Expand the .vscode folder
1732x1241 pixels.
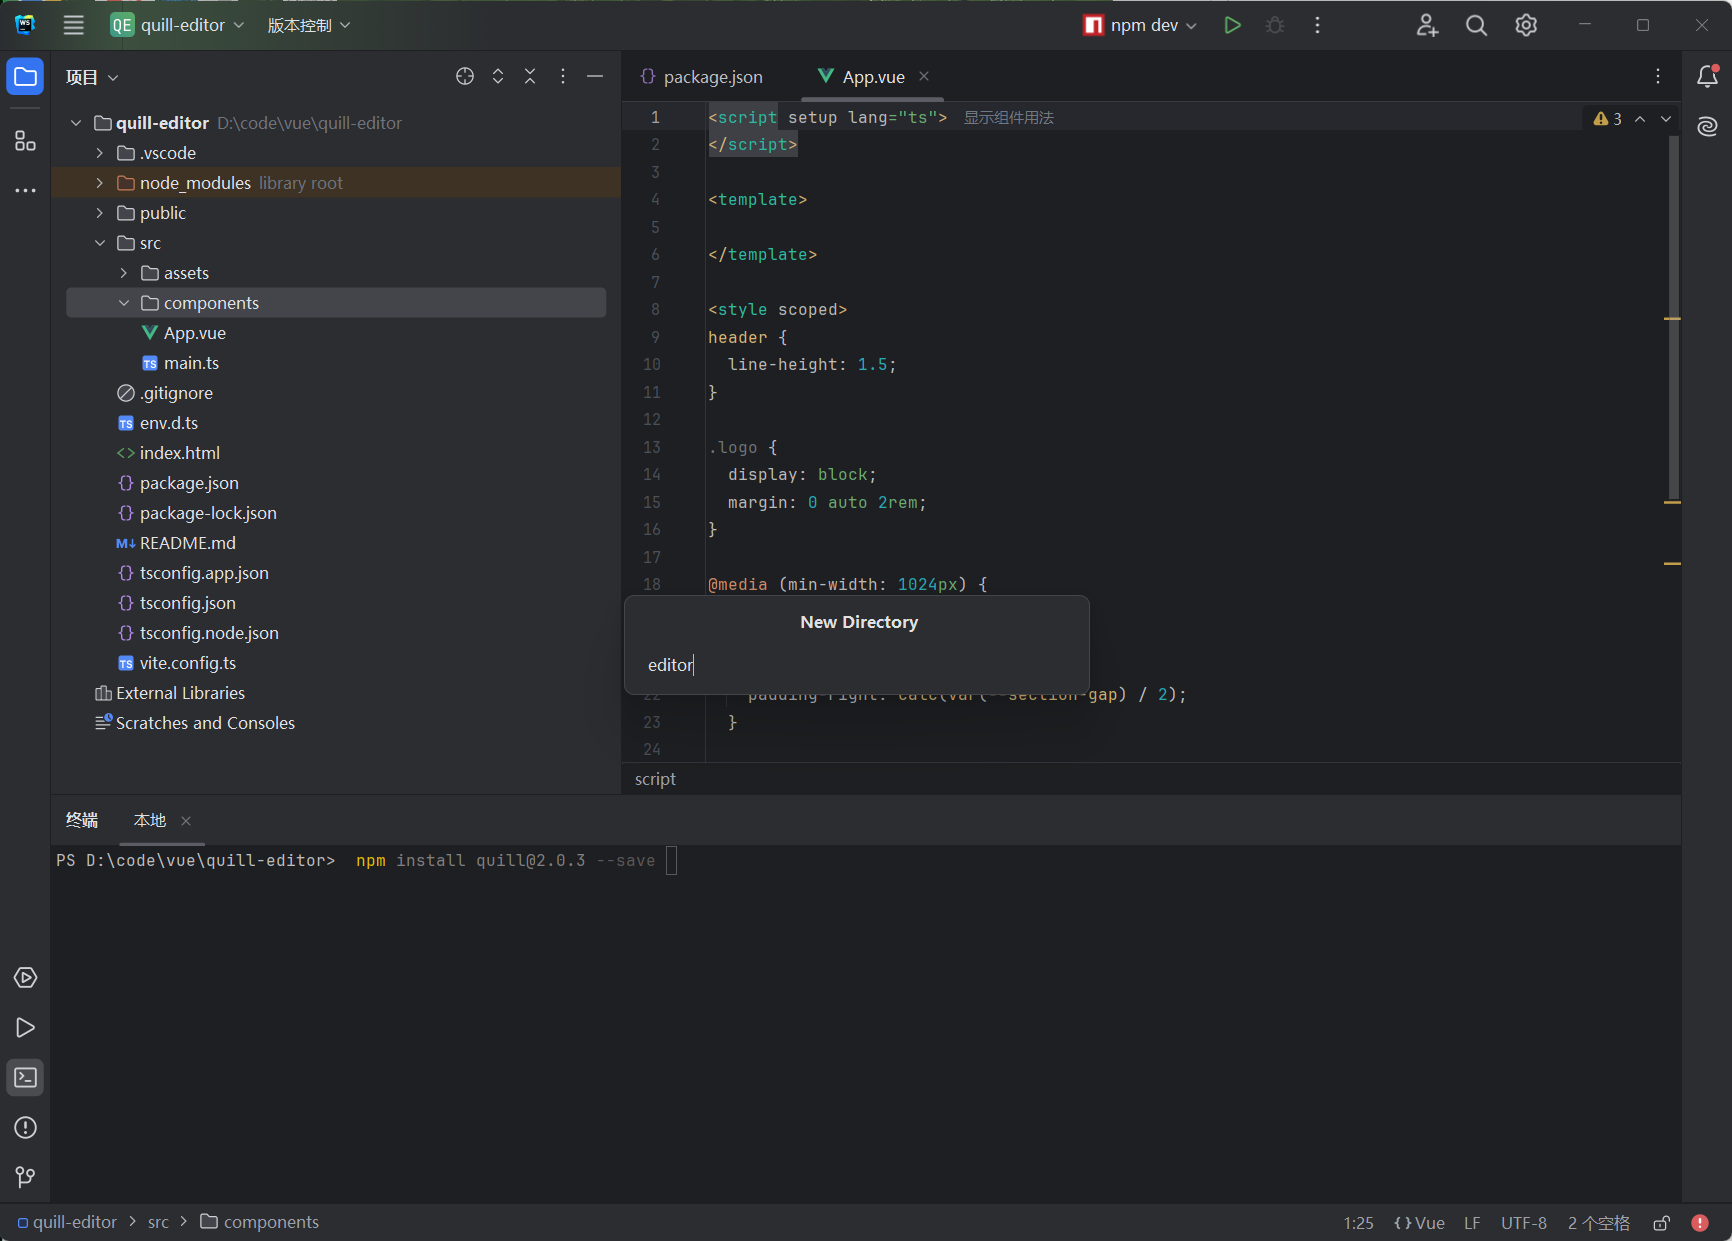coord(100,153)
